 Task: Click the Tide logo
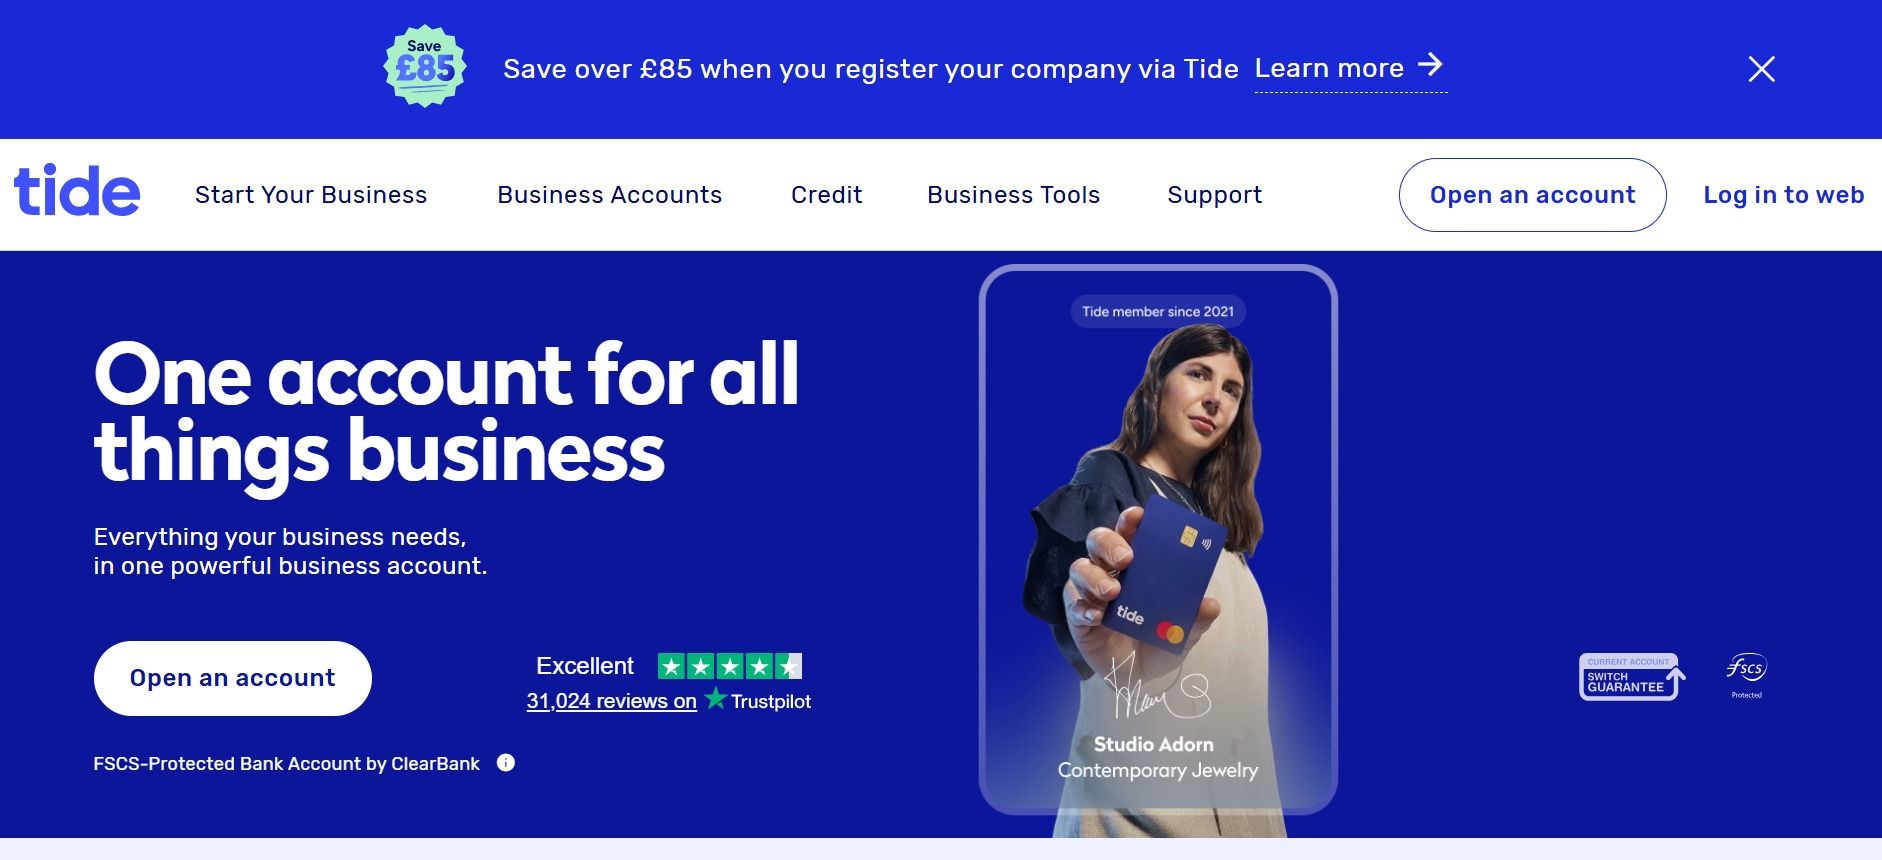click(77, 192)
